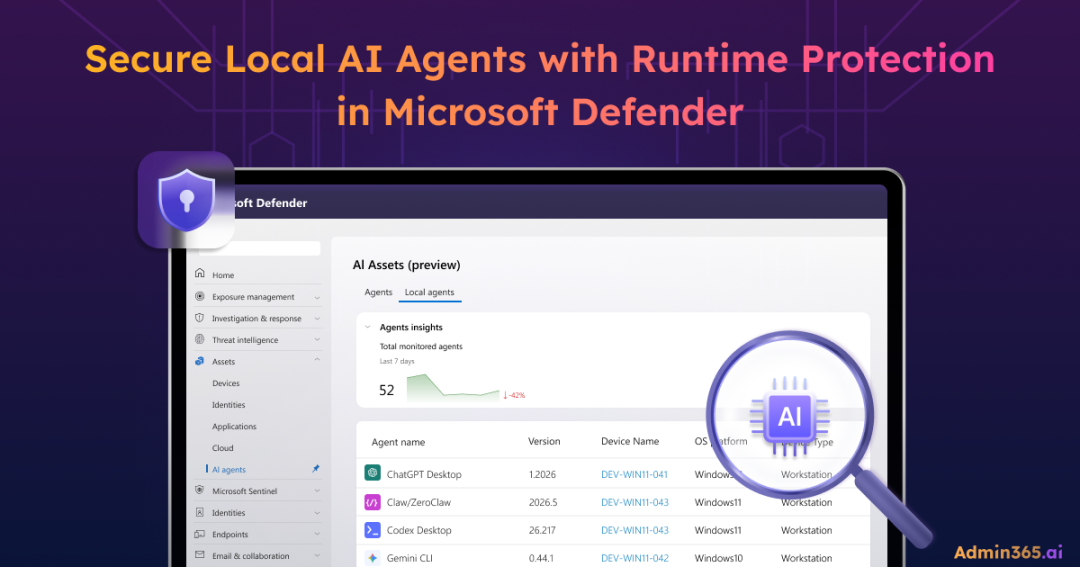Click Windows10 in Gemini CLI row

click(x=718, y=558)
